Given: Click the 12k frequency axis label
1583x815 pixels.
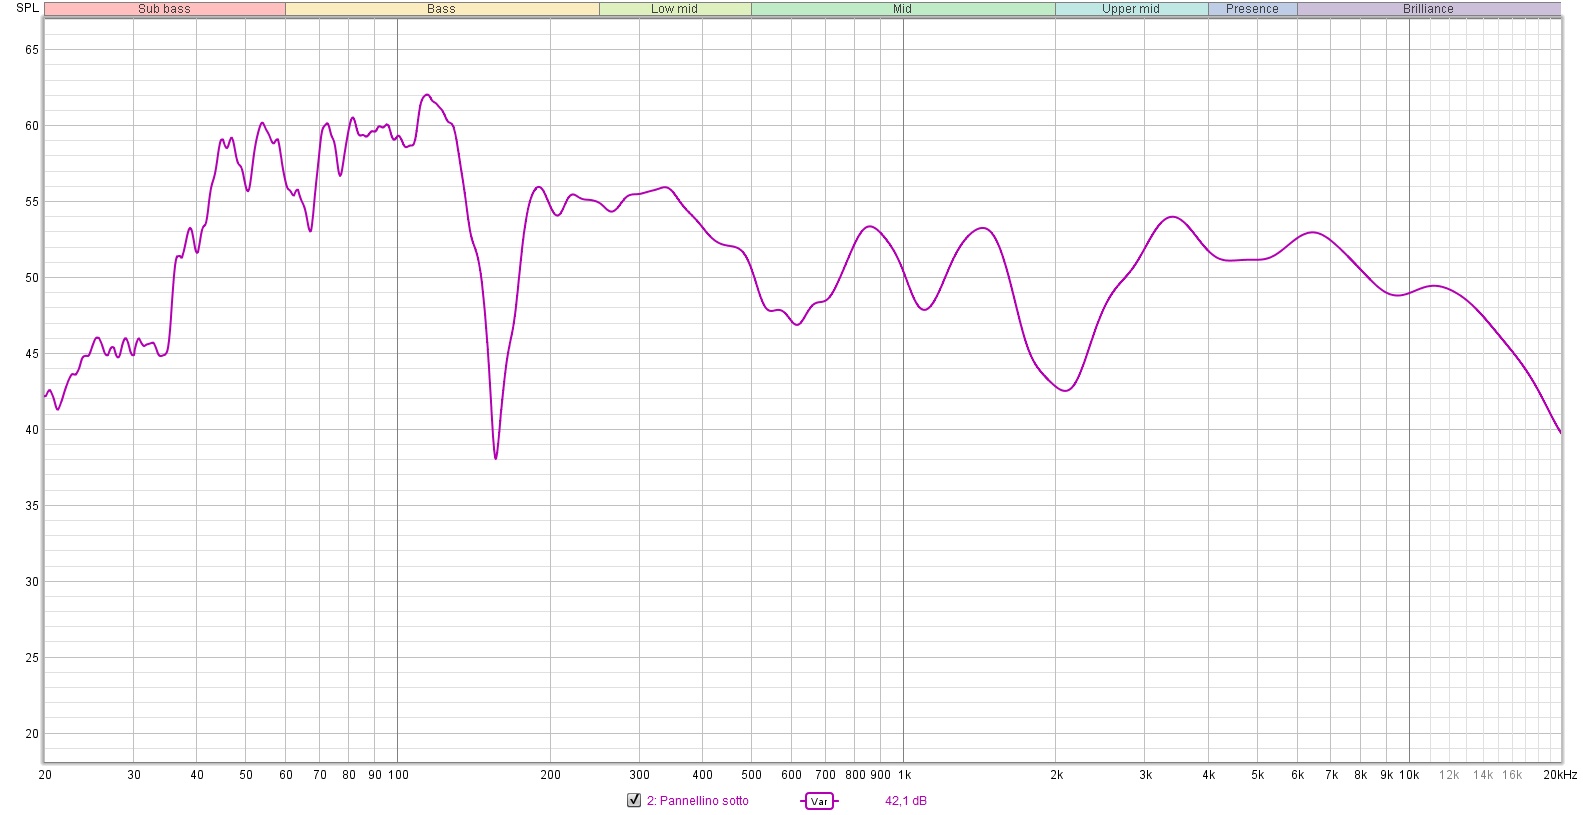Looking at the screenshot, I should 1449,775.
